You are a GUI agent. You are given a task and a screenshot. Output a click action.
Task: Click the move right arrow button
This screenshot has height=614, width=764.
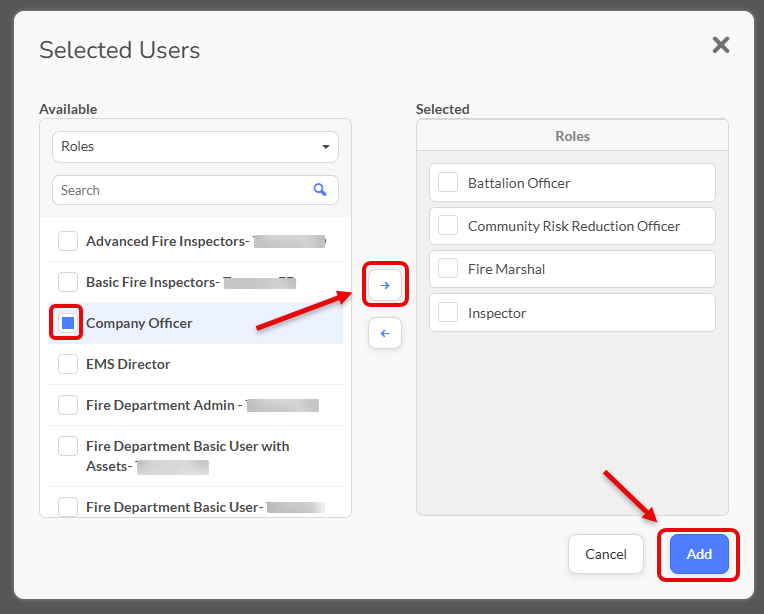point(385,285)
